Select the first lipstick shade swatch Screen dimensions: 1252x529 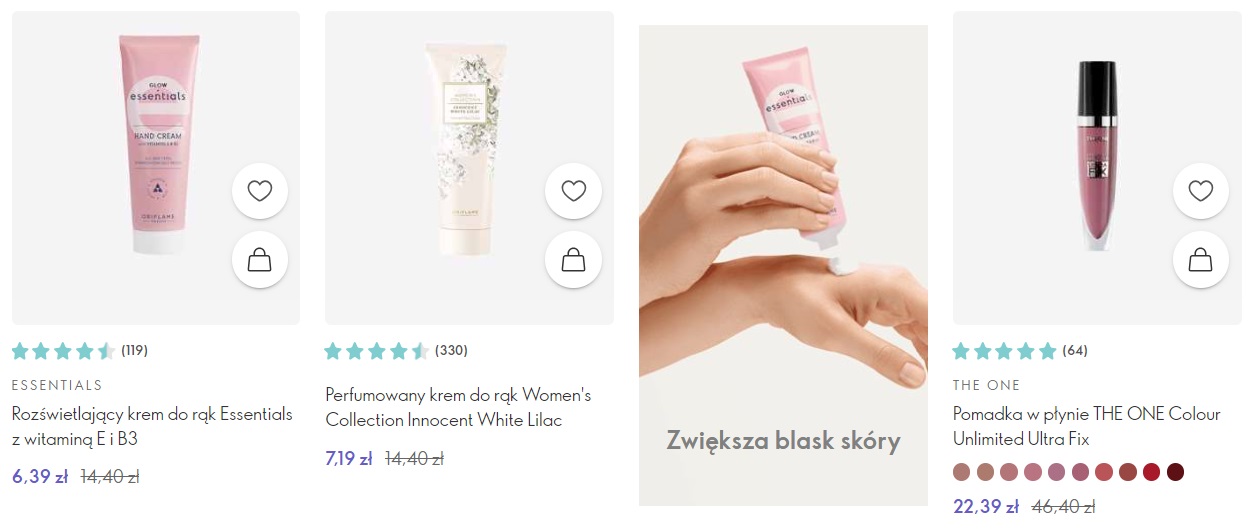click(x=962, y=472)
